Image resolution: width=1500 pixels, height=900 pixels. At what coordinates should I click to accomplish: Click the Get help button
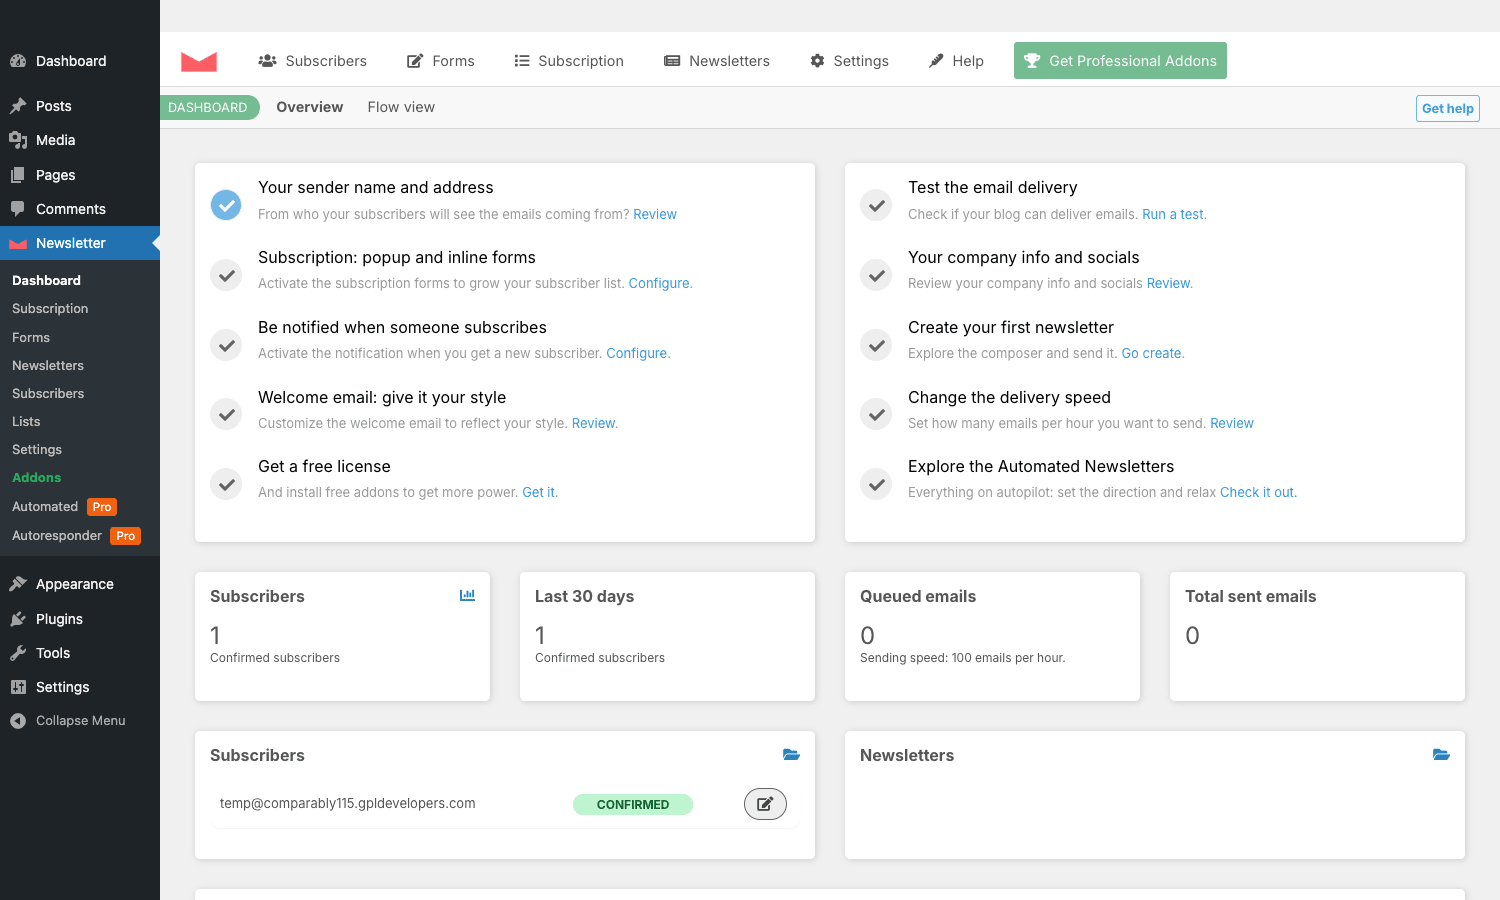point(1448,108)
